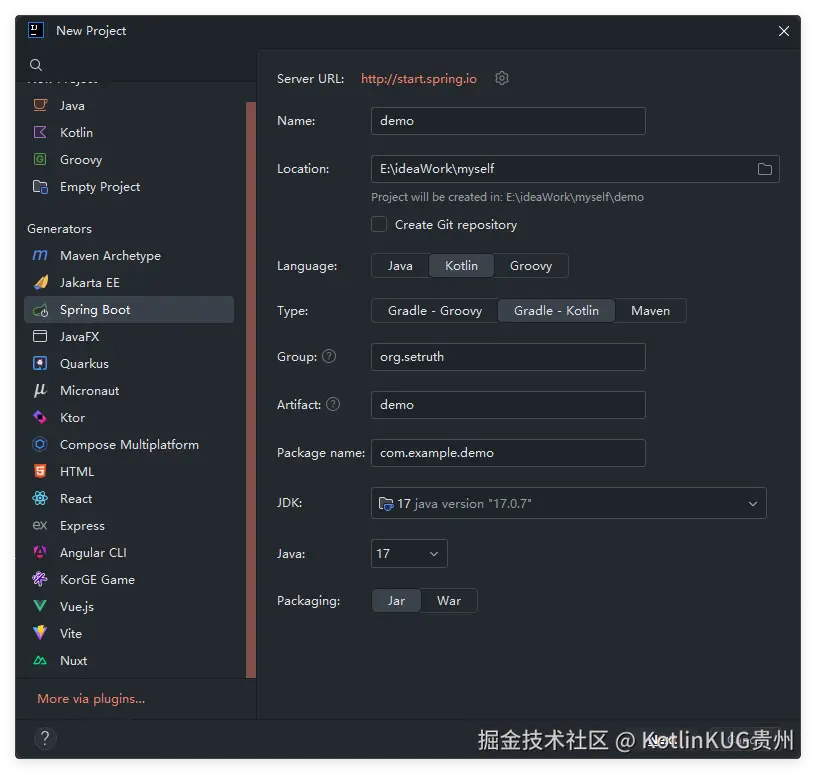Click the Java generator icon

point(40,105)
